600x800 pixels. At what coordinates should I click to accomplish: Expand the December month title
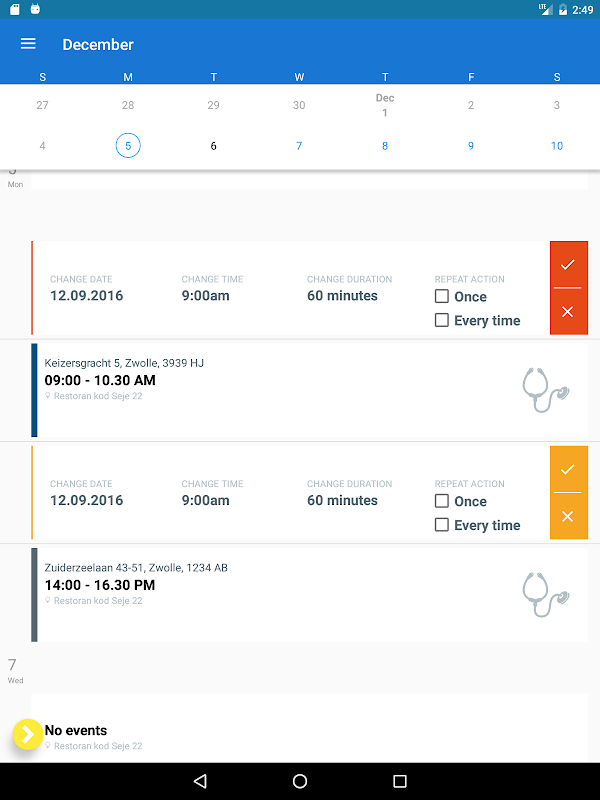click(98, 44)
